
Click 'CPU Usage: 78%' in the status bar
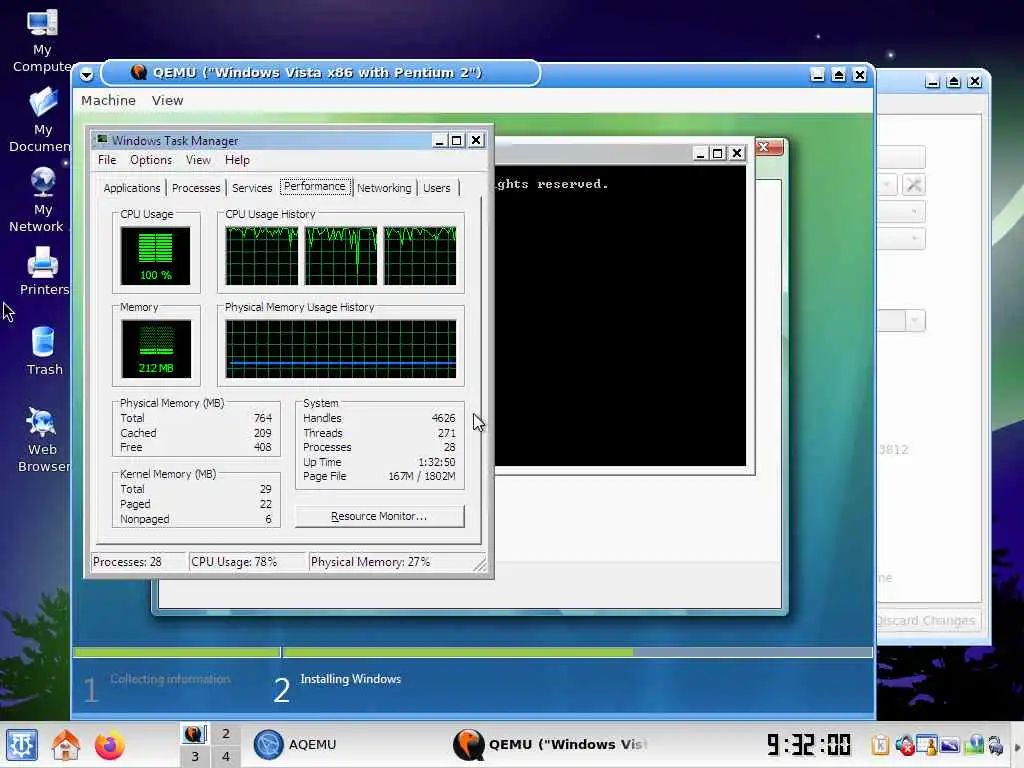234,562
